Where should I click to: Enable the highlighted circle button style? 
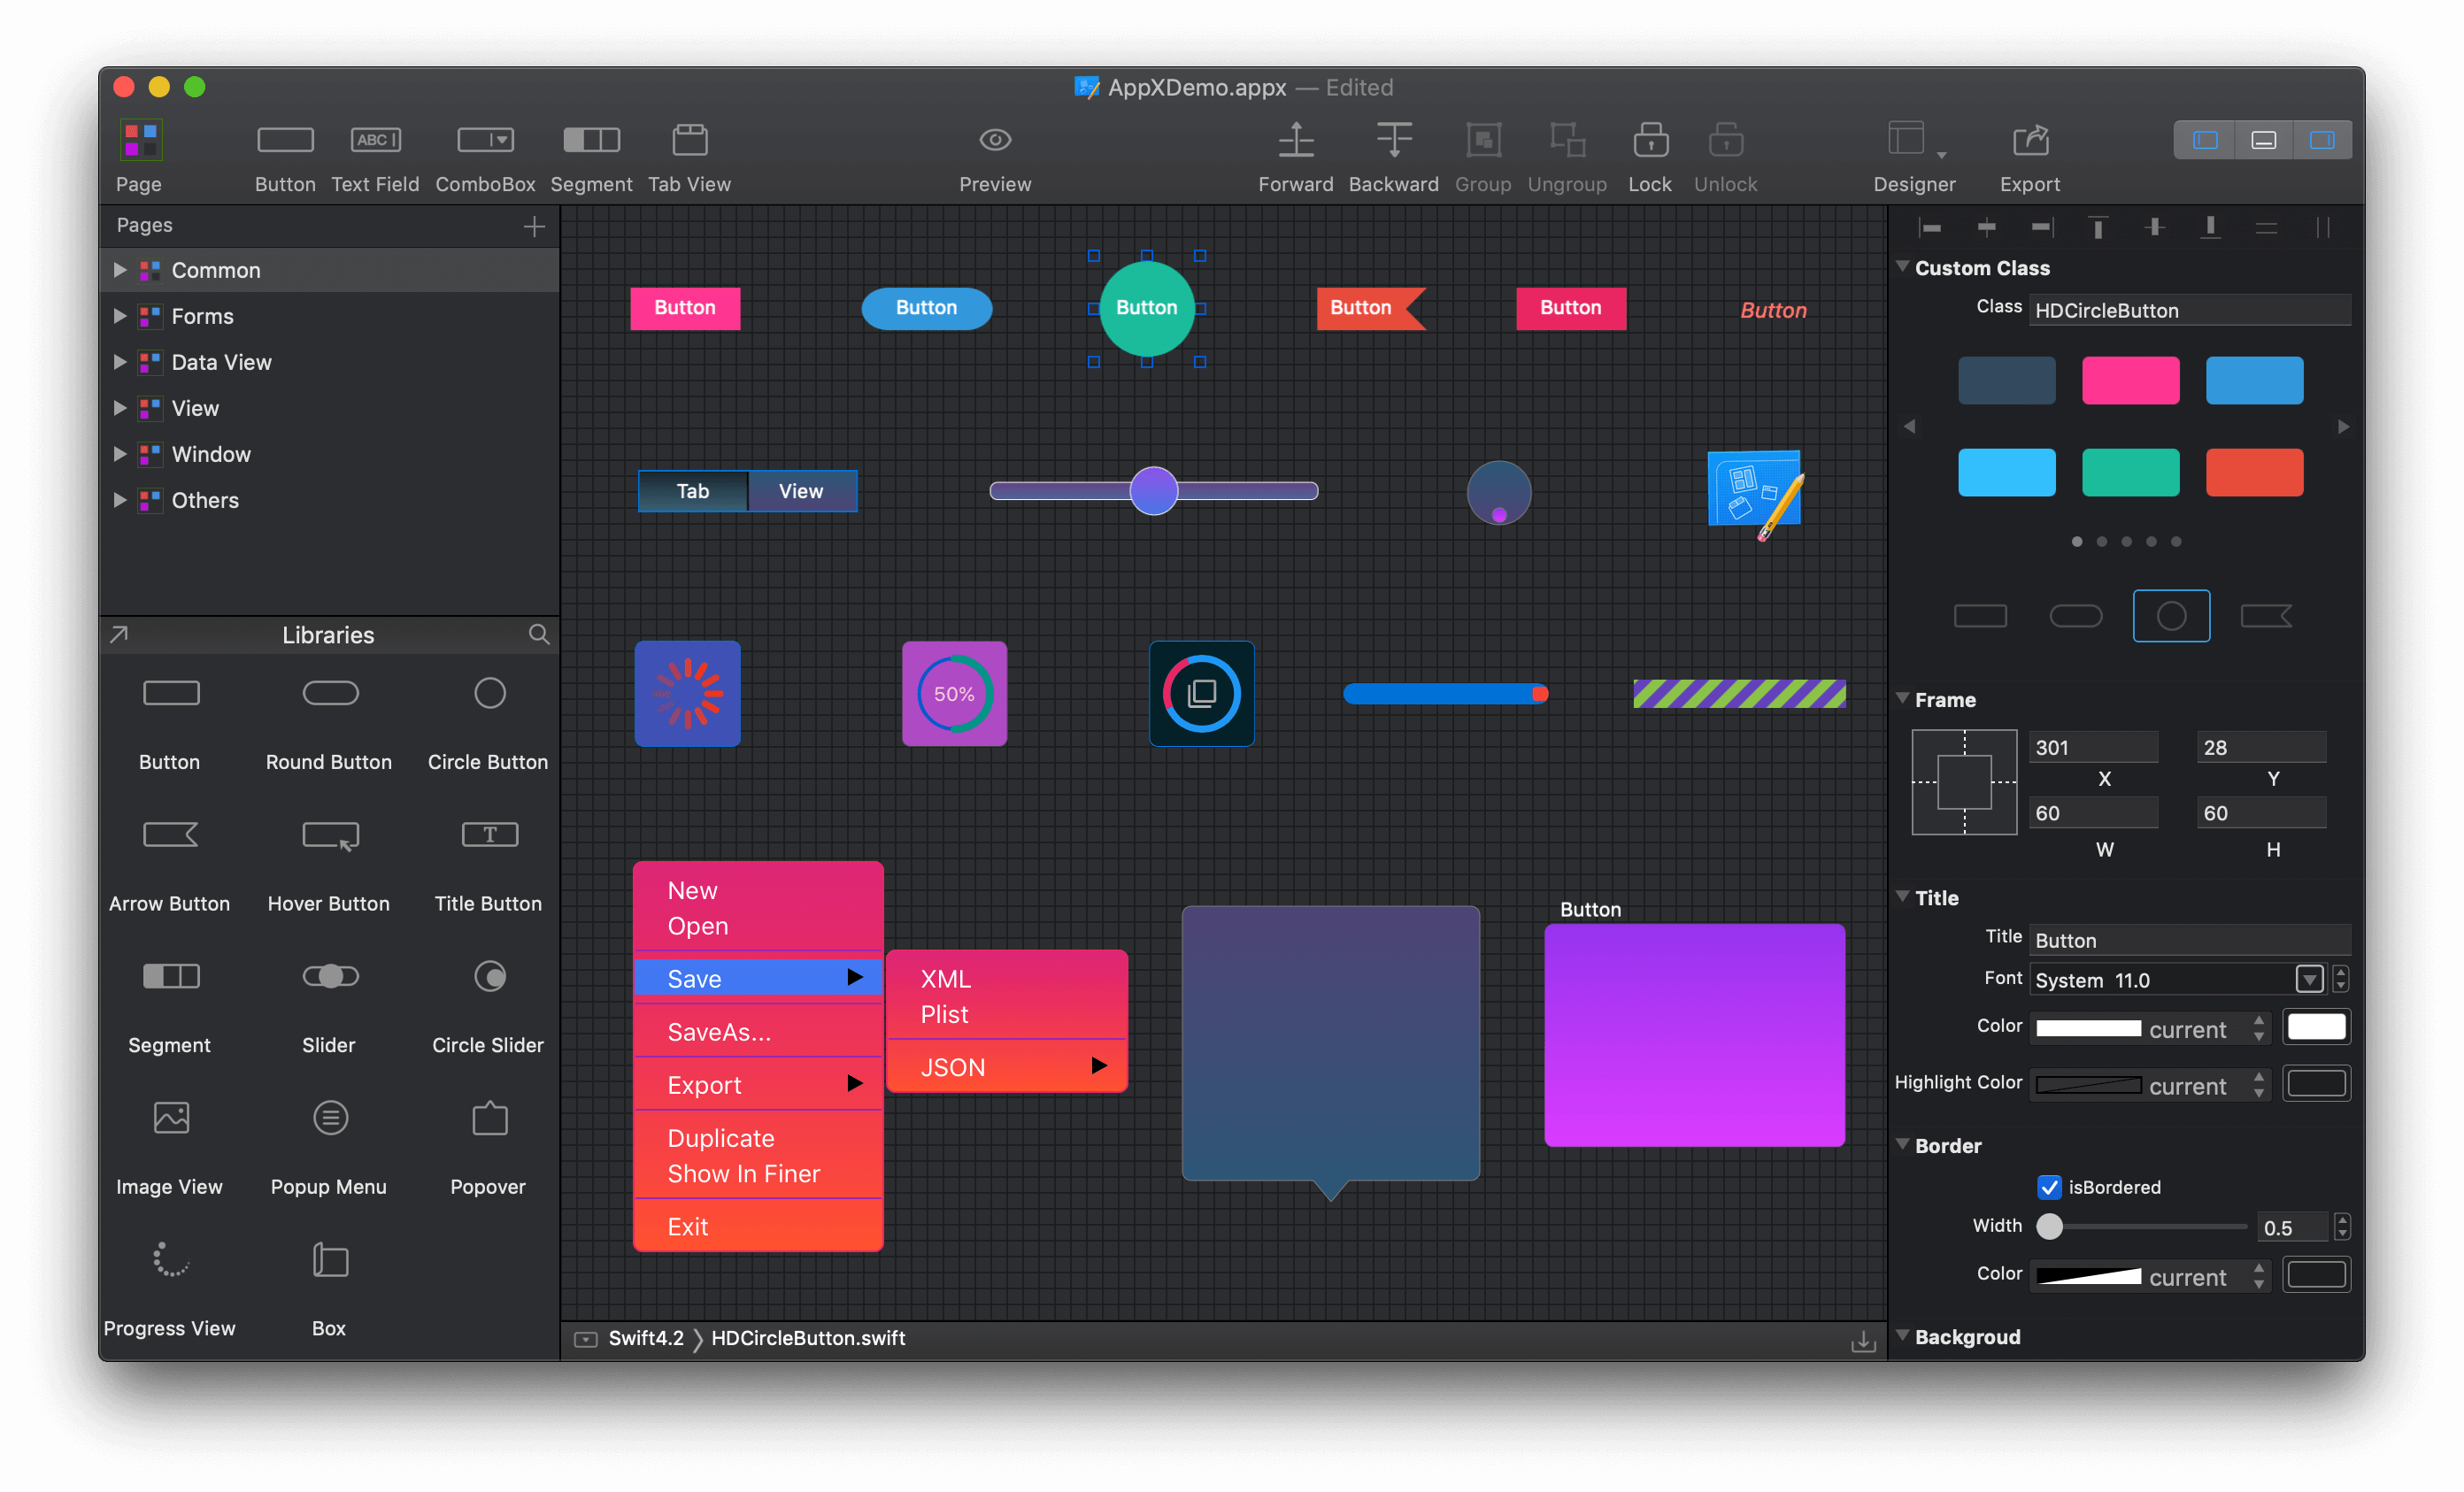point(2168,614)
